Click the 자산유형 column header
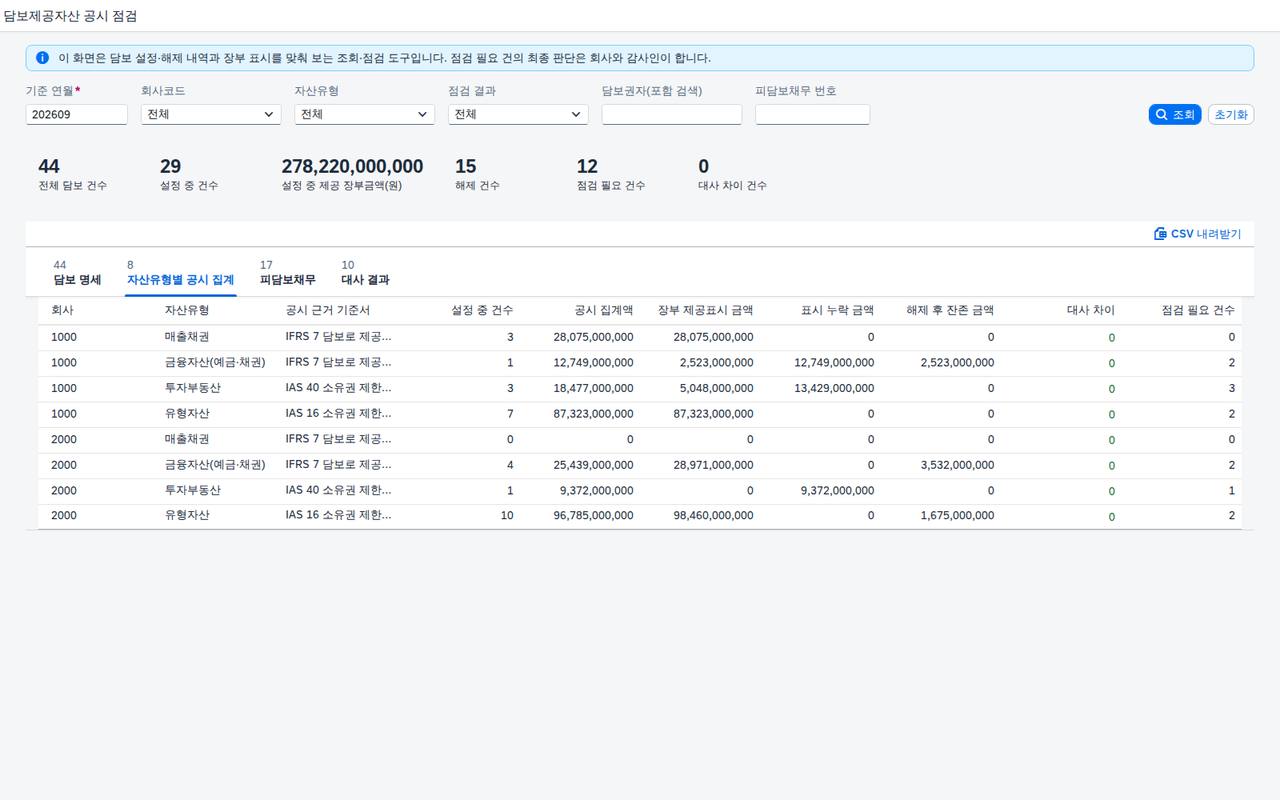Viewport: 1280px width, 800px height. pyautogui.click(x=187, y=311)
